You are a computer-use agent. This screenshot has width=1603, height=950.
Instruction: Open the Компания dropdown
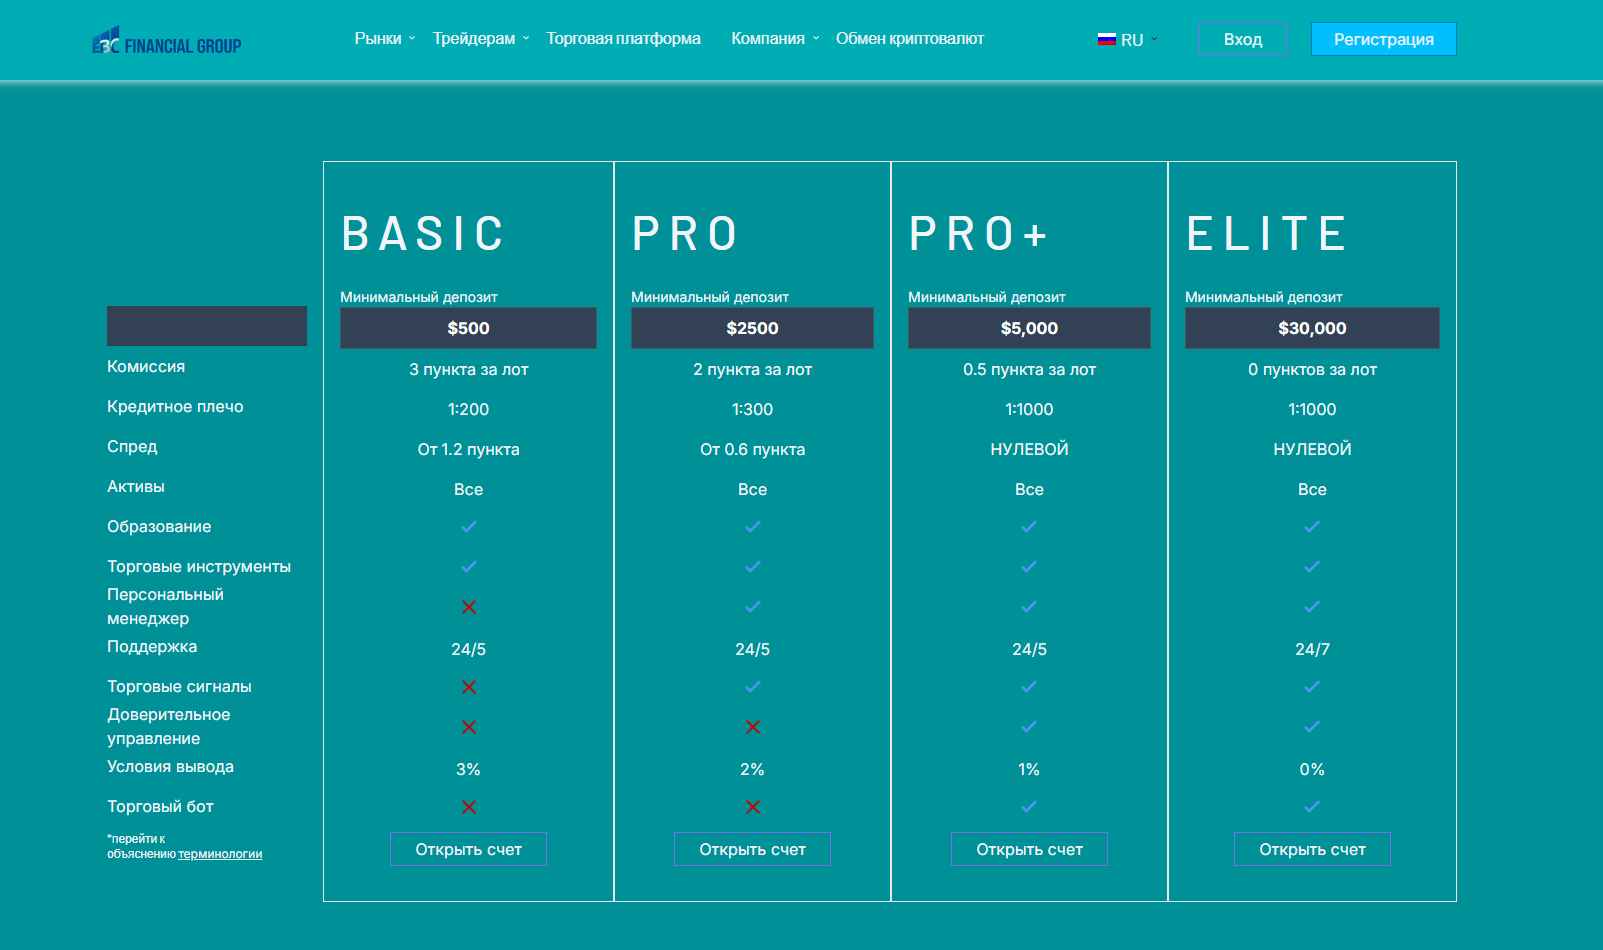coord(775,39)
